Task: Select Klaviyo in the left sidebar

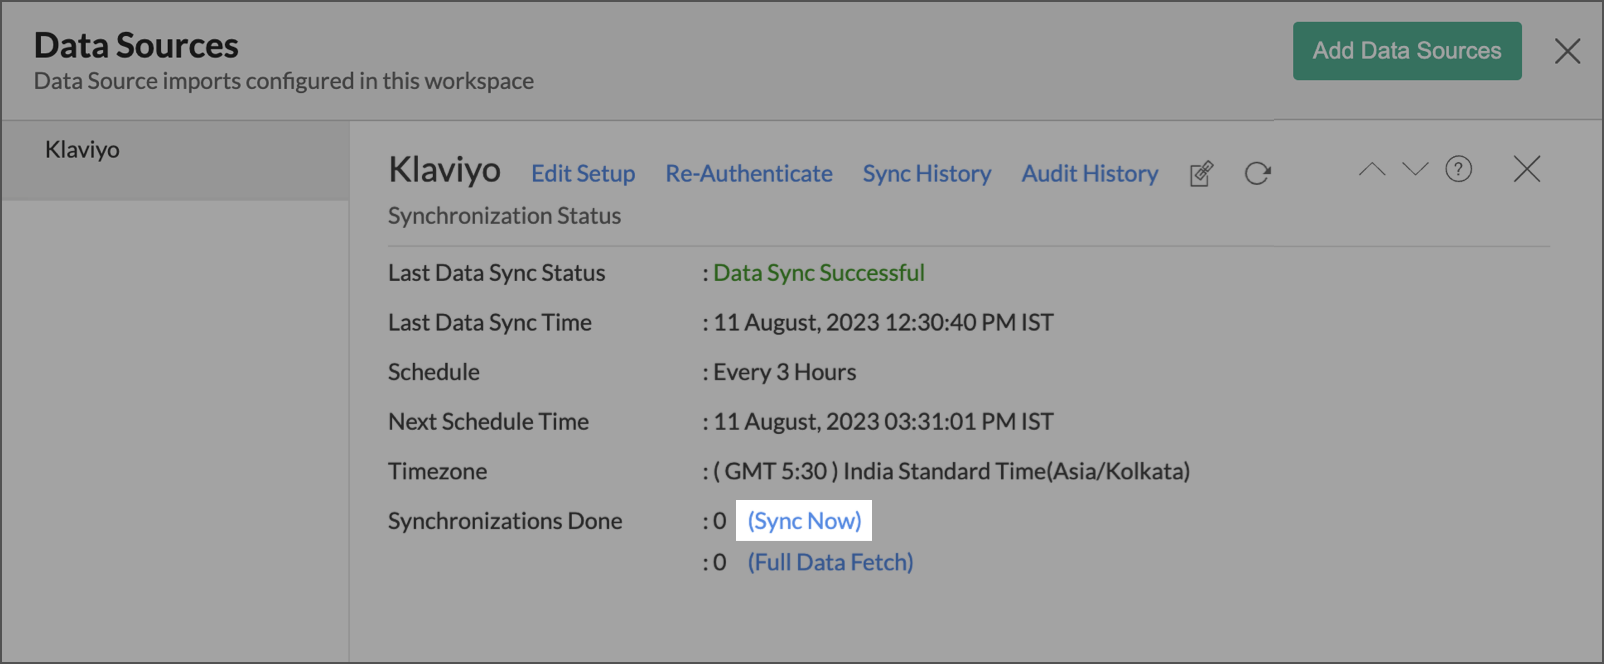Action: pos(83,150)
